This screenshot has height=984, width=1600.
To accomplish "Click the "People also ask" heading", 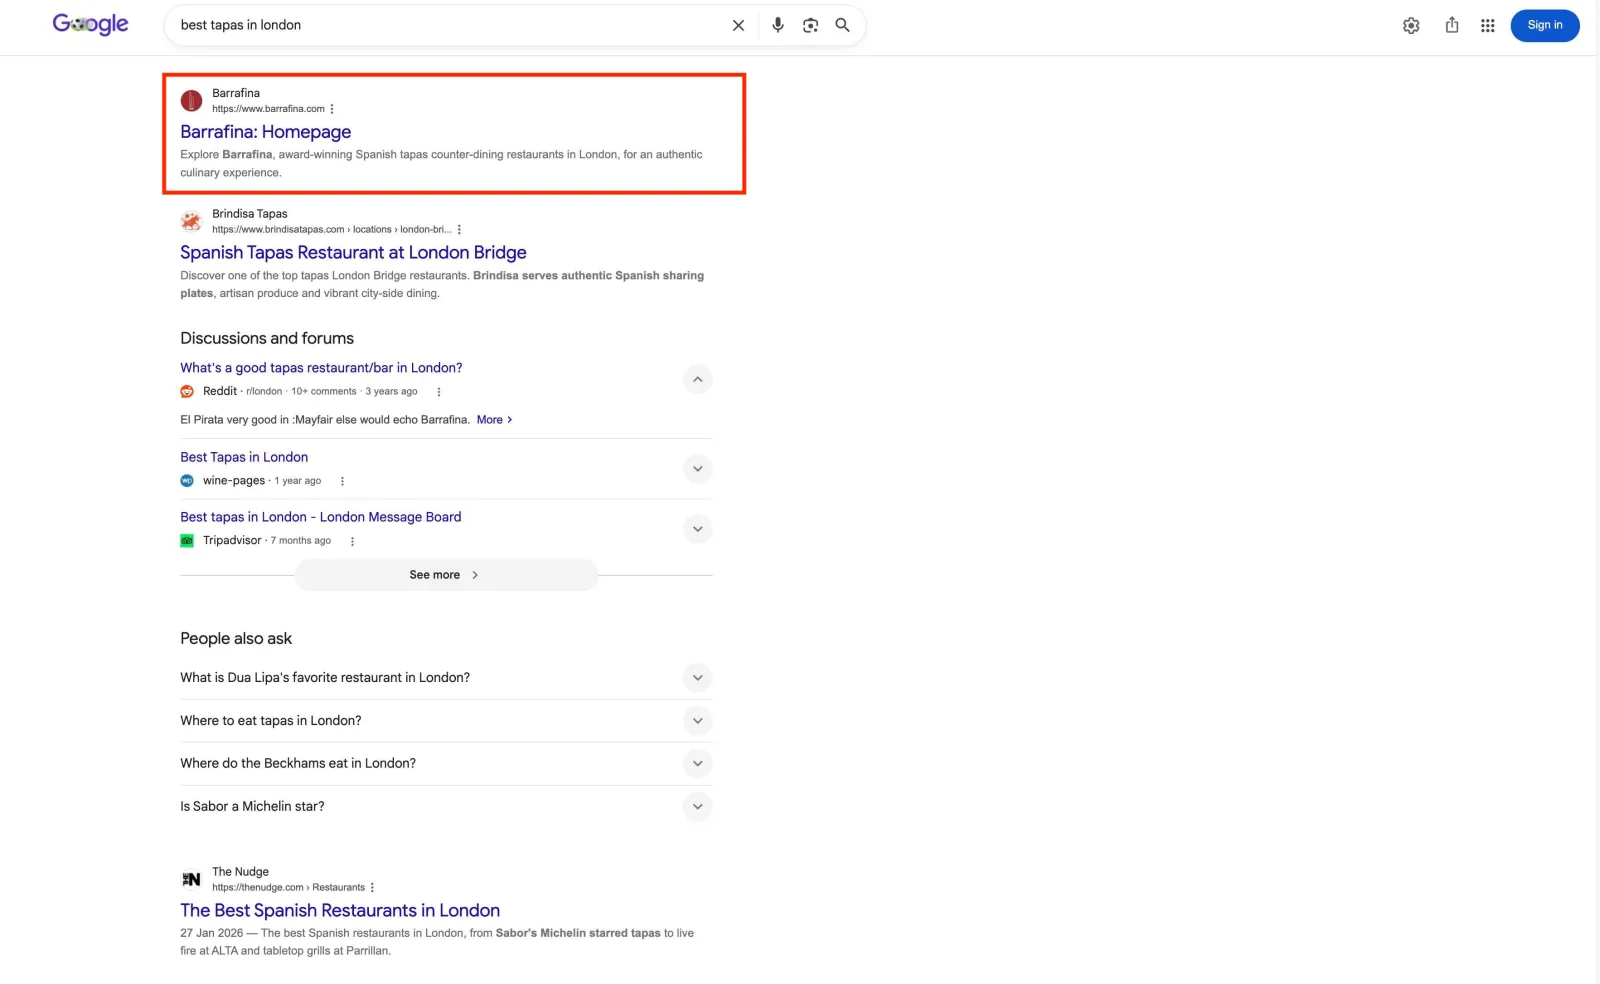I will pos(236,638).
